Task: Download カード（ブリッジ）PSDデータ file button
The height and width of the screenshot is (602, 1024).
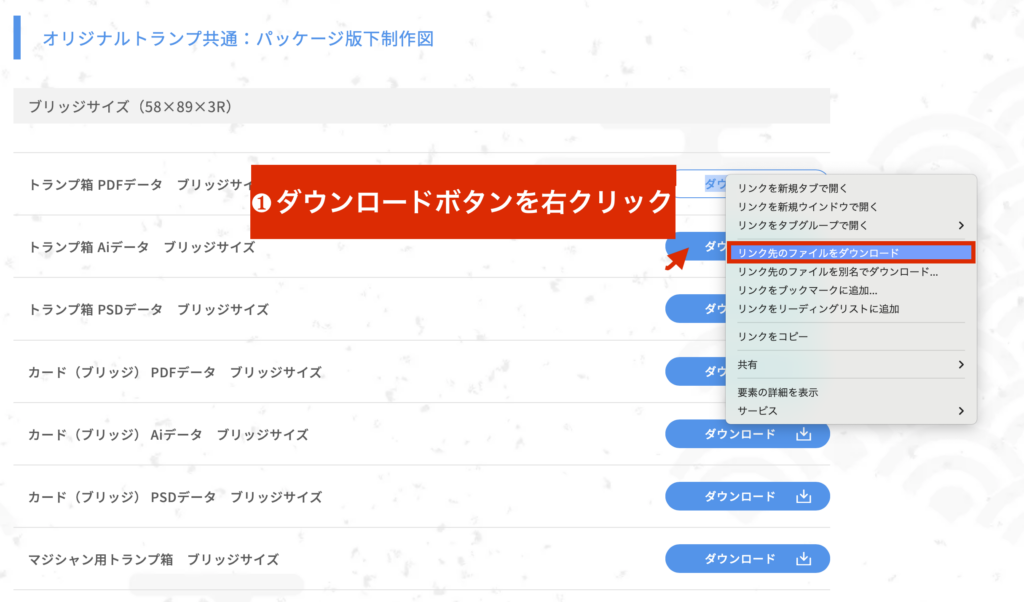Action: click(x=747, y=496)
